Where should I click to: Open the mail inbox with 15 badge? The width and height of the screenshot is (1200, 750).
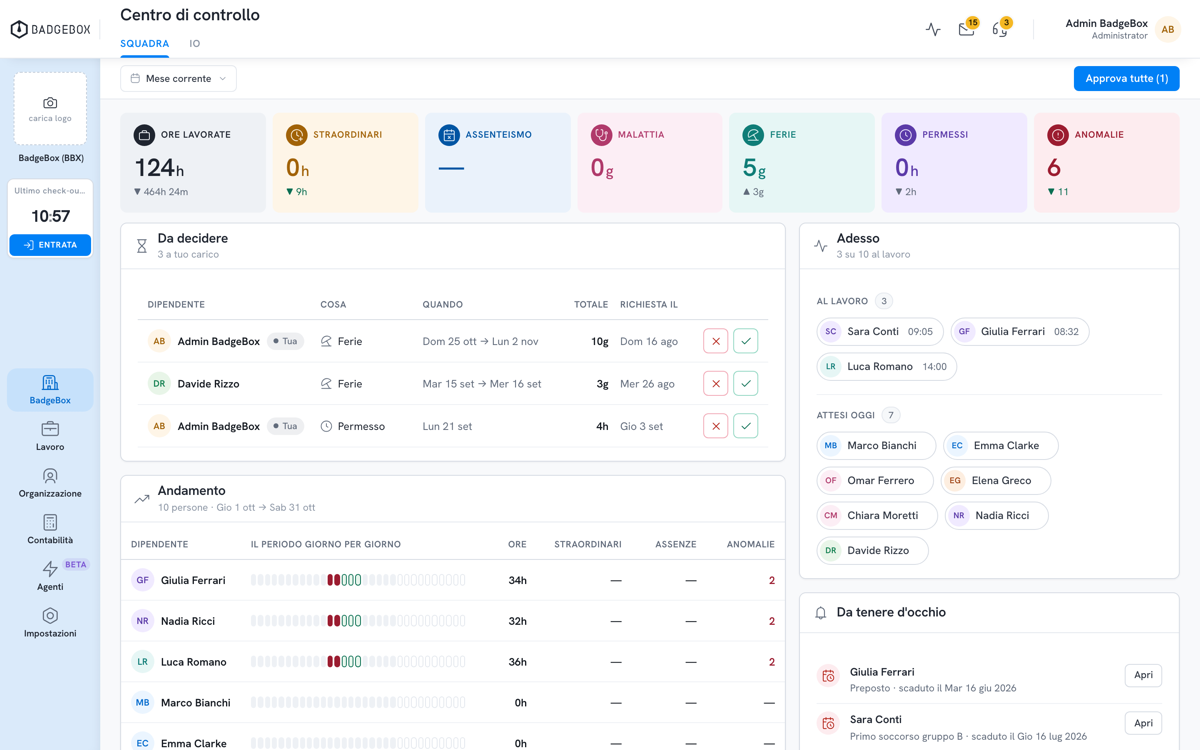(x=966, y=29)
